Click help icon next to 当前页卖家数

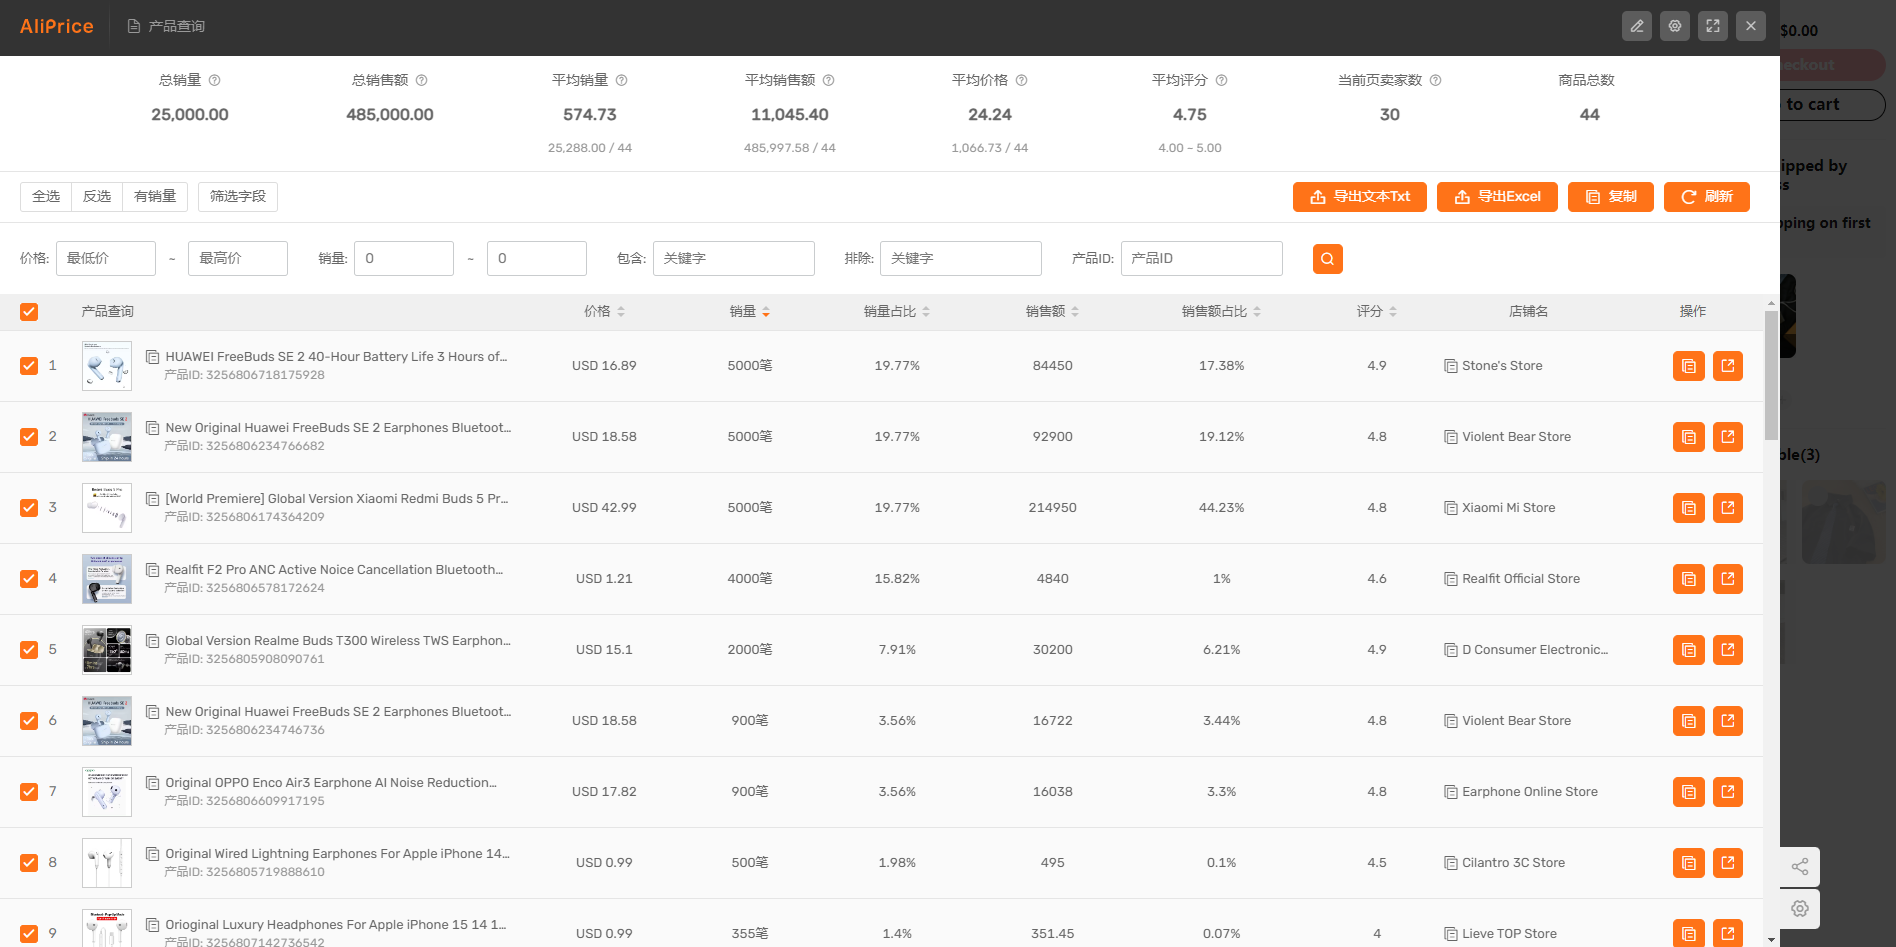(x=1435, y=80)
